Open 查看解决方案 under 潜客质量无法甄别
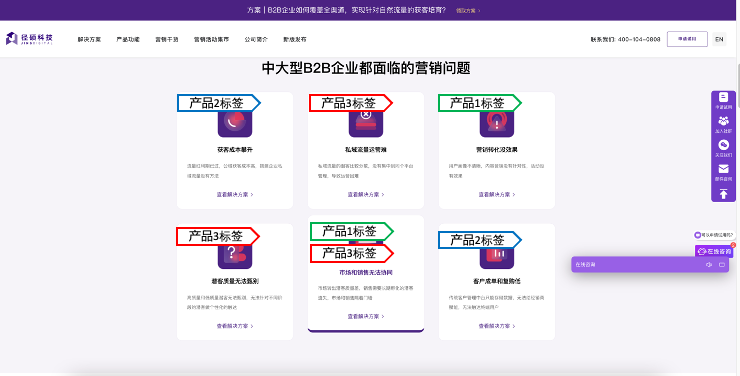Image resolution: width=740 pixels, height=376 pixels. tap(235, 326)
